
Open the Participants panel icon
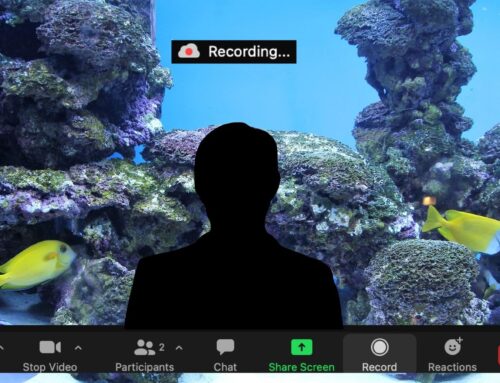pos(145,347)
